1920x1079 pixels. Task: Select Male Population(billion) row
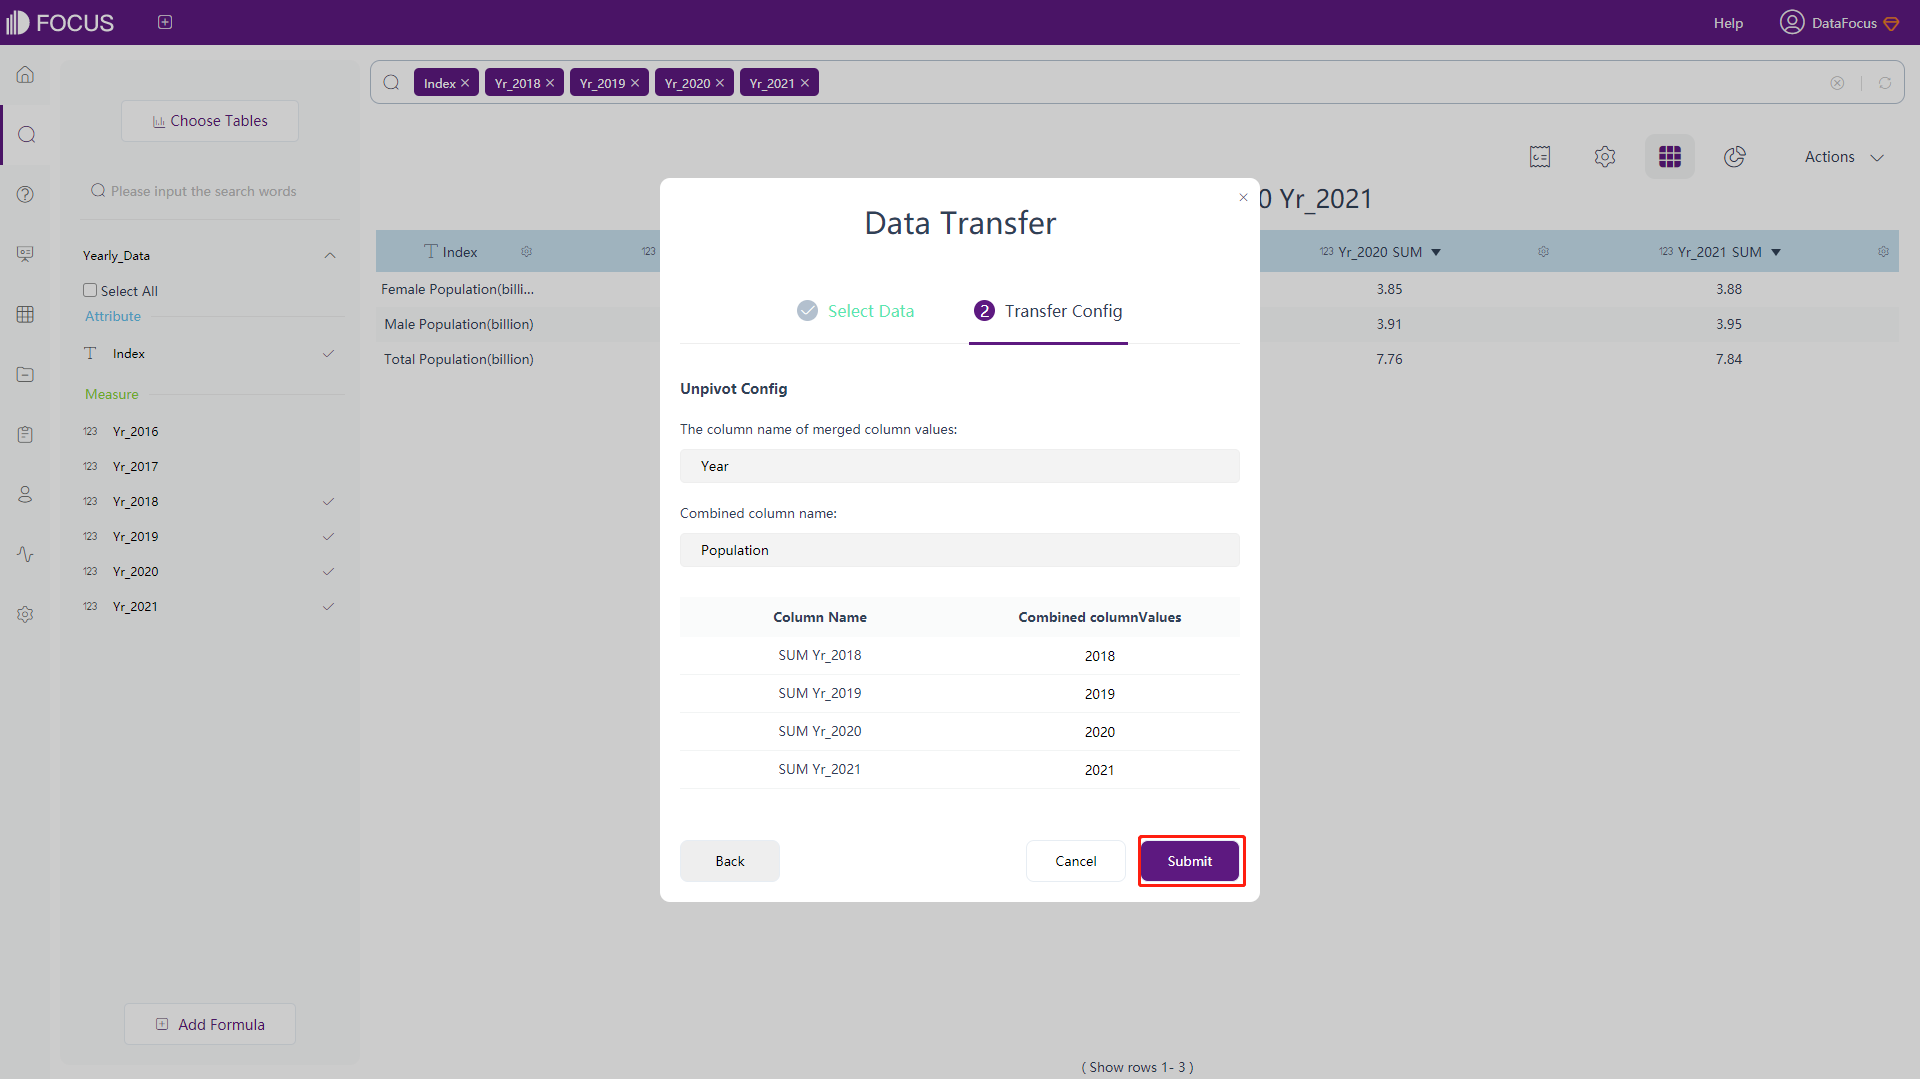(459, 324)
